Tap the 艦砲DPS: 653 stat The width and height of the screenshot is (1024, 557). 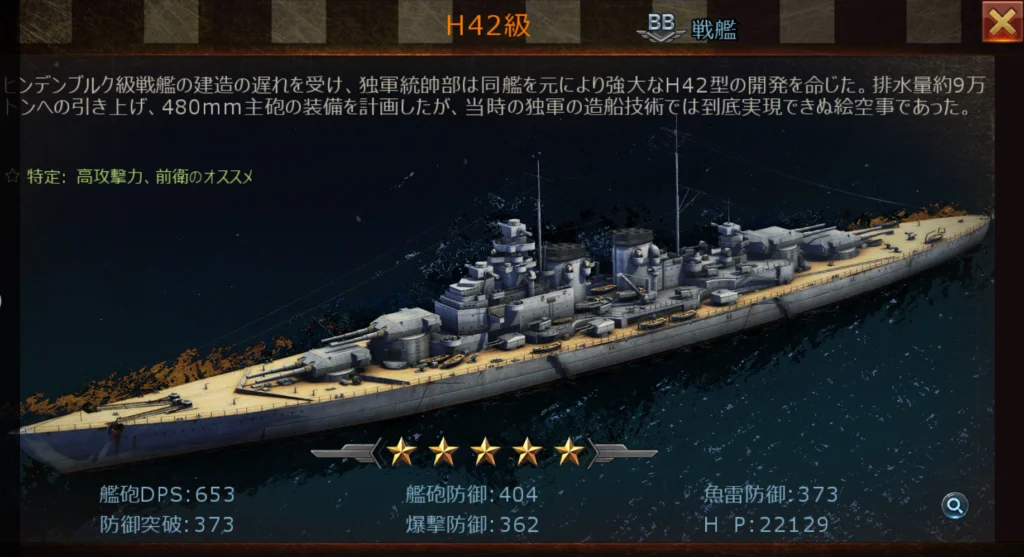click(167, 494)
